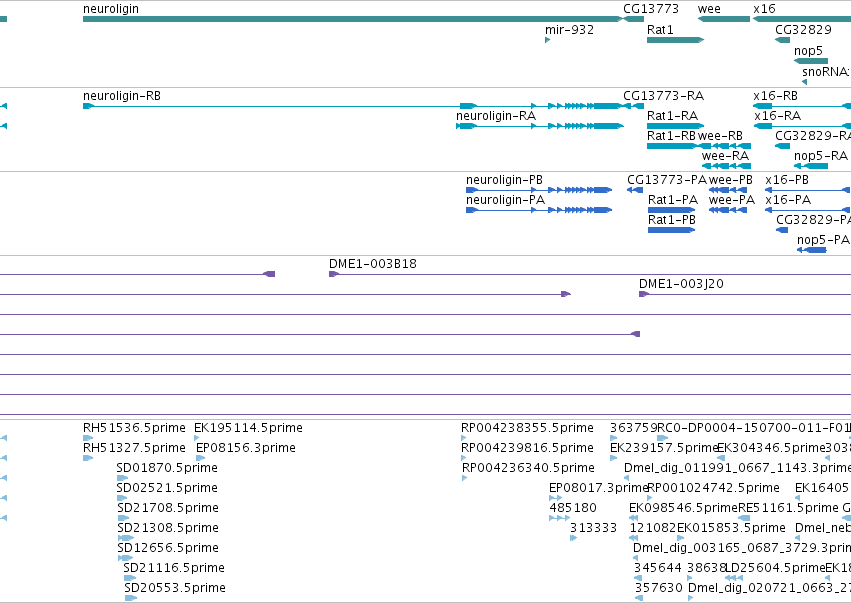The height and width of the screenshot is (603, 851).
Task: Select the Rat1-PA protein bar
Action: point(671,210)
